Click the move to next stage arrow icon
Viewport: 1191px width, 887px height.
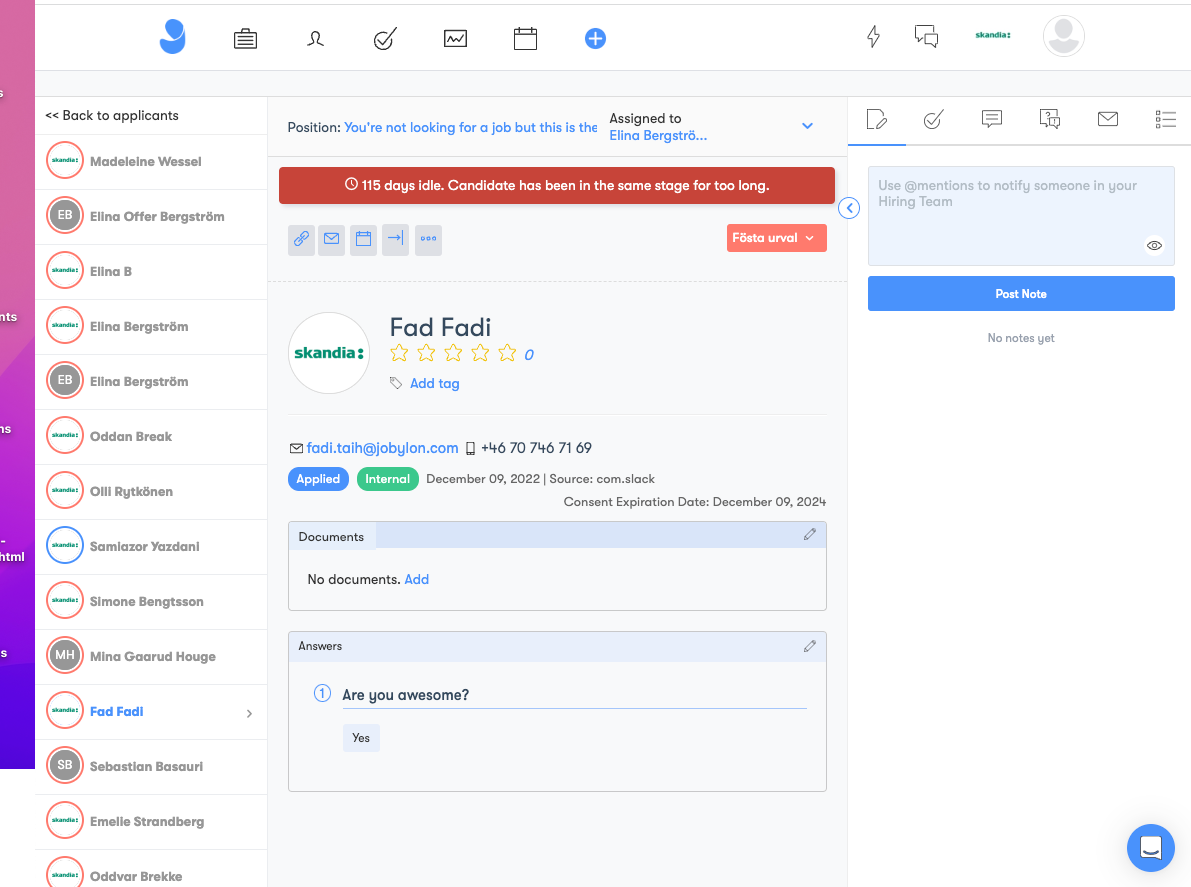(x=395, y=239)
